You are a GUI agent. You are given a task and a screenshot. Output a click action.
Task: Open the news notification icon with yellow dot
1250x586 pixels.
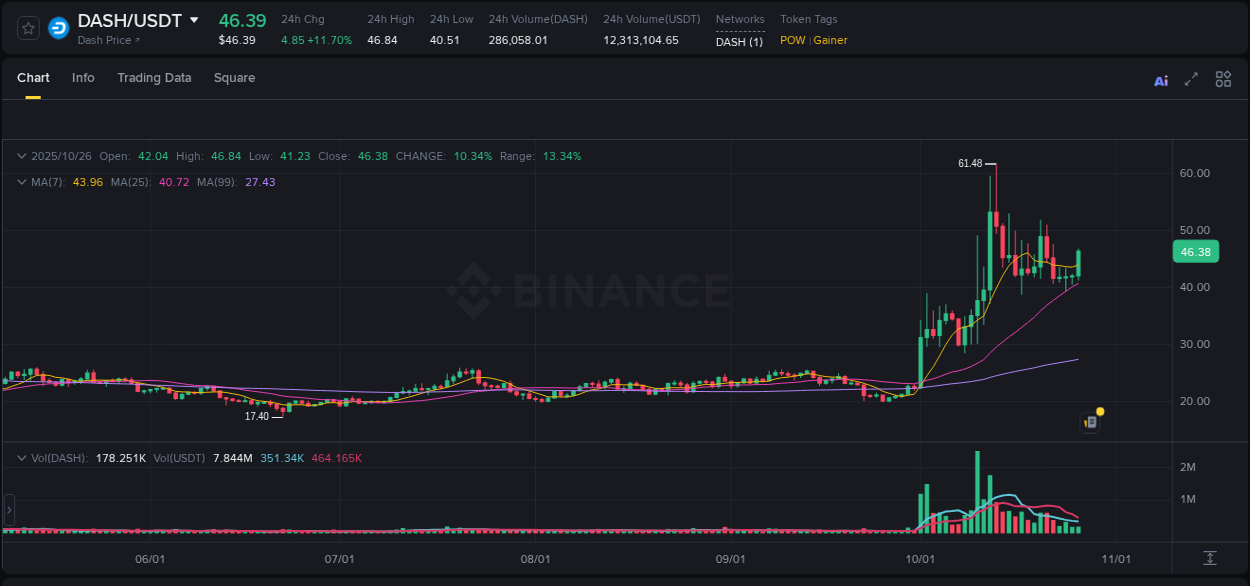tap(1091, 422)
